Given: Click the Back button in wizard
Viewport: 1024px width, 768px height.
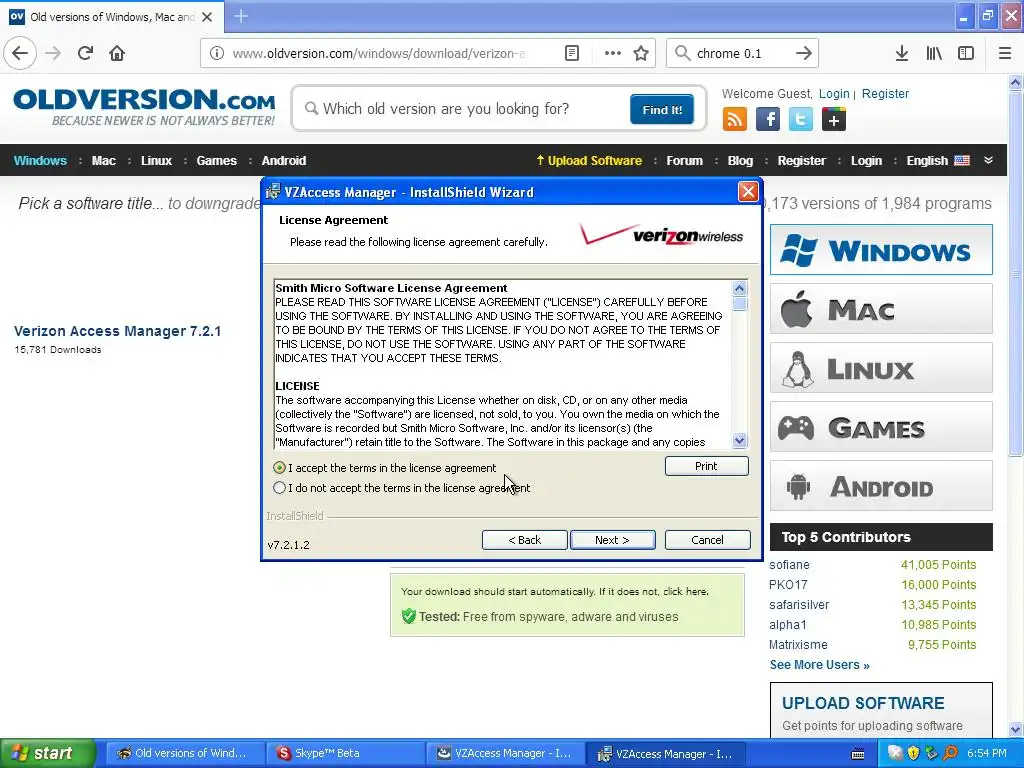Looking at the screenshot, I should tap(524, 540).
